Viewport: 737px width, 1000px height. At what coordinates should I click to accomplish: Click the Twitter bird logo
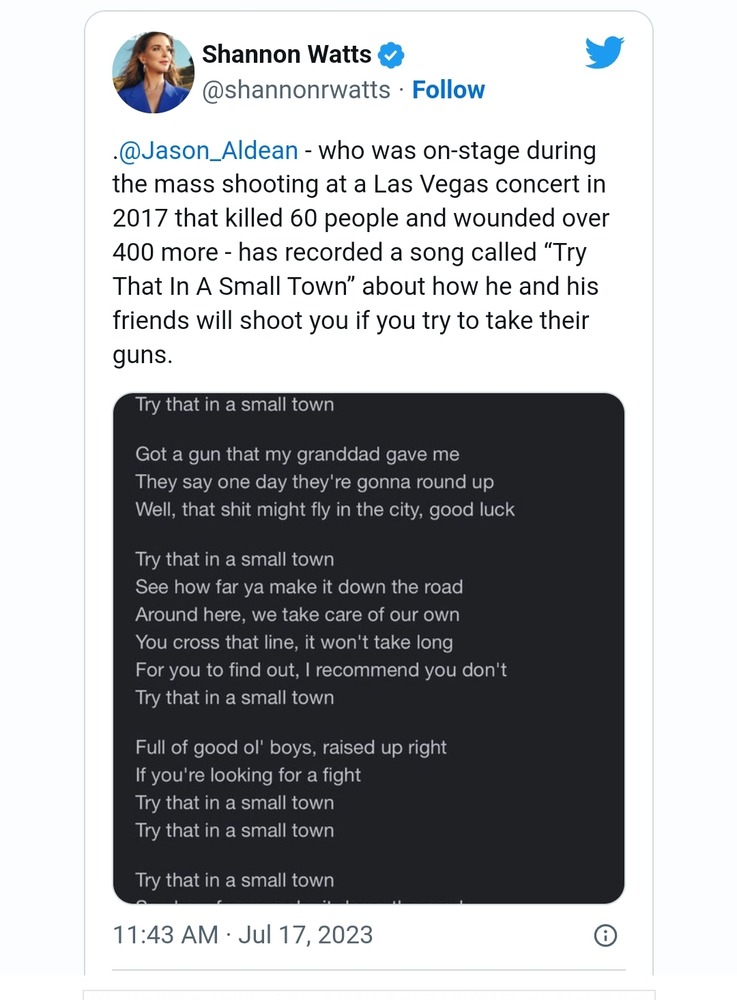tap(604, 53)
